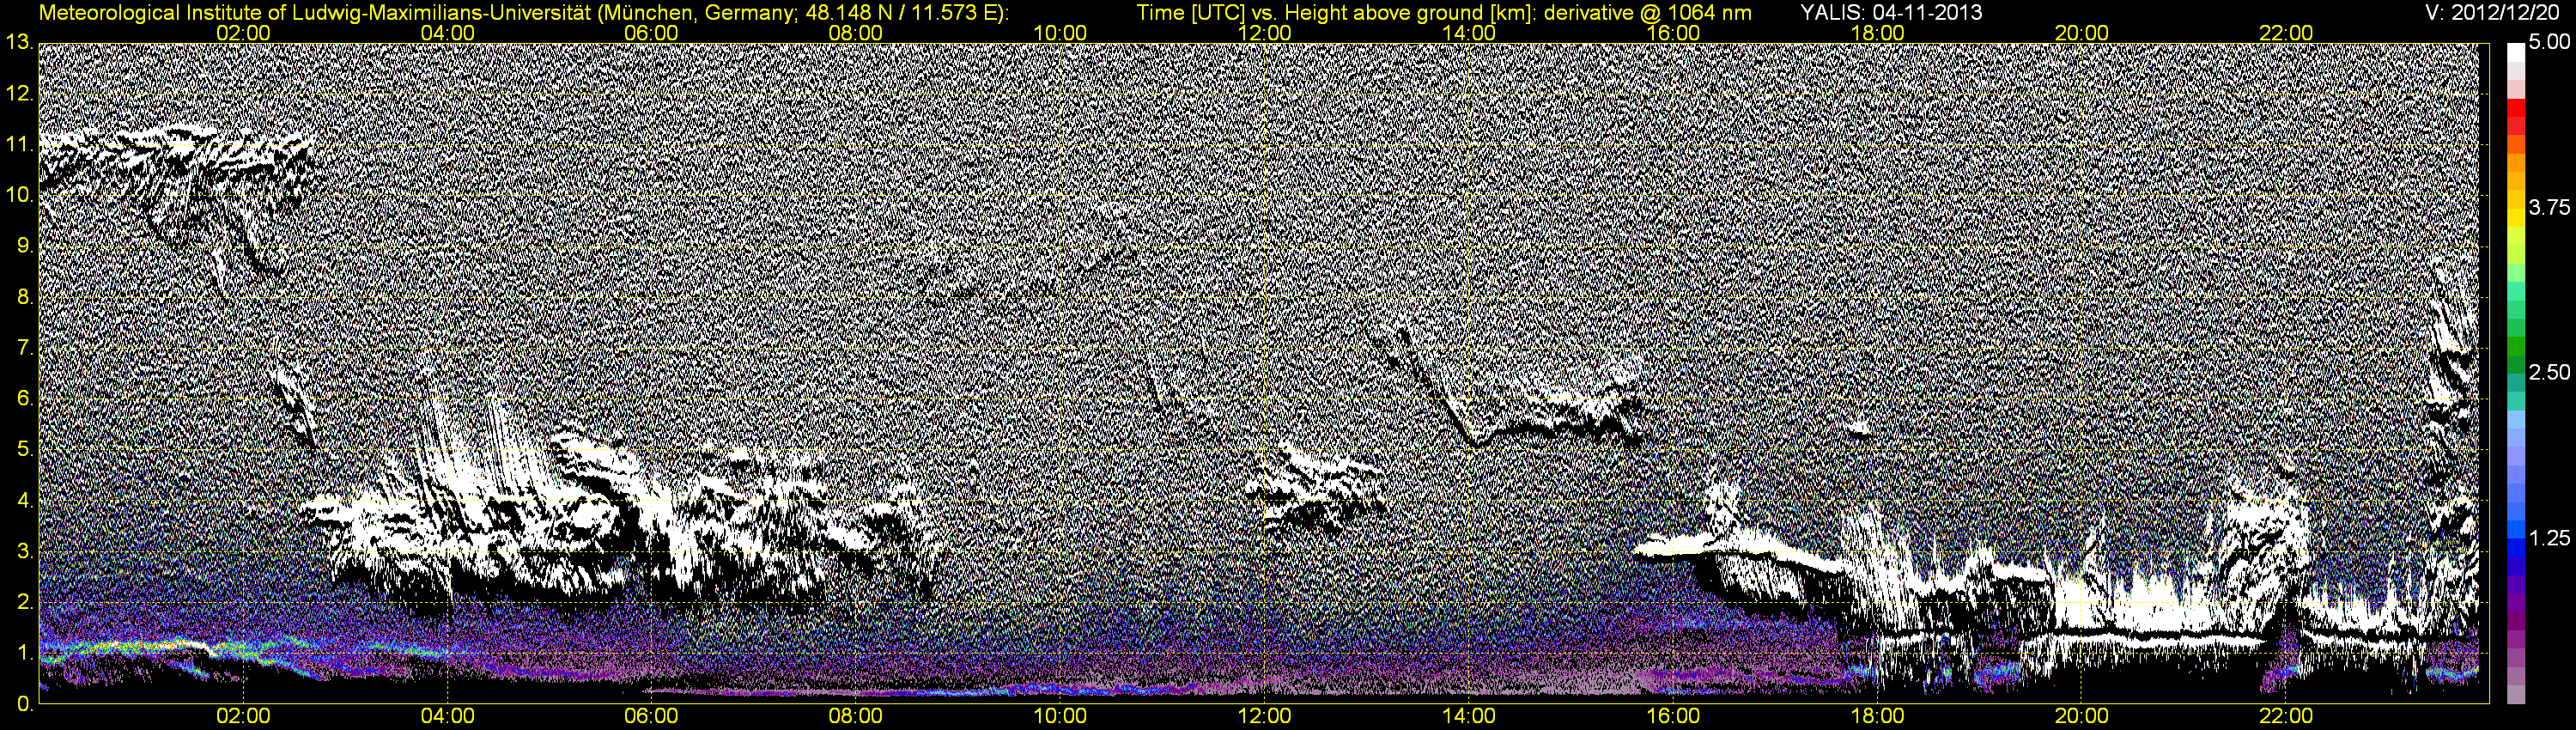
Task: Click the height axis label '10.'
Action: tap(19, 195)
